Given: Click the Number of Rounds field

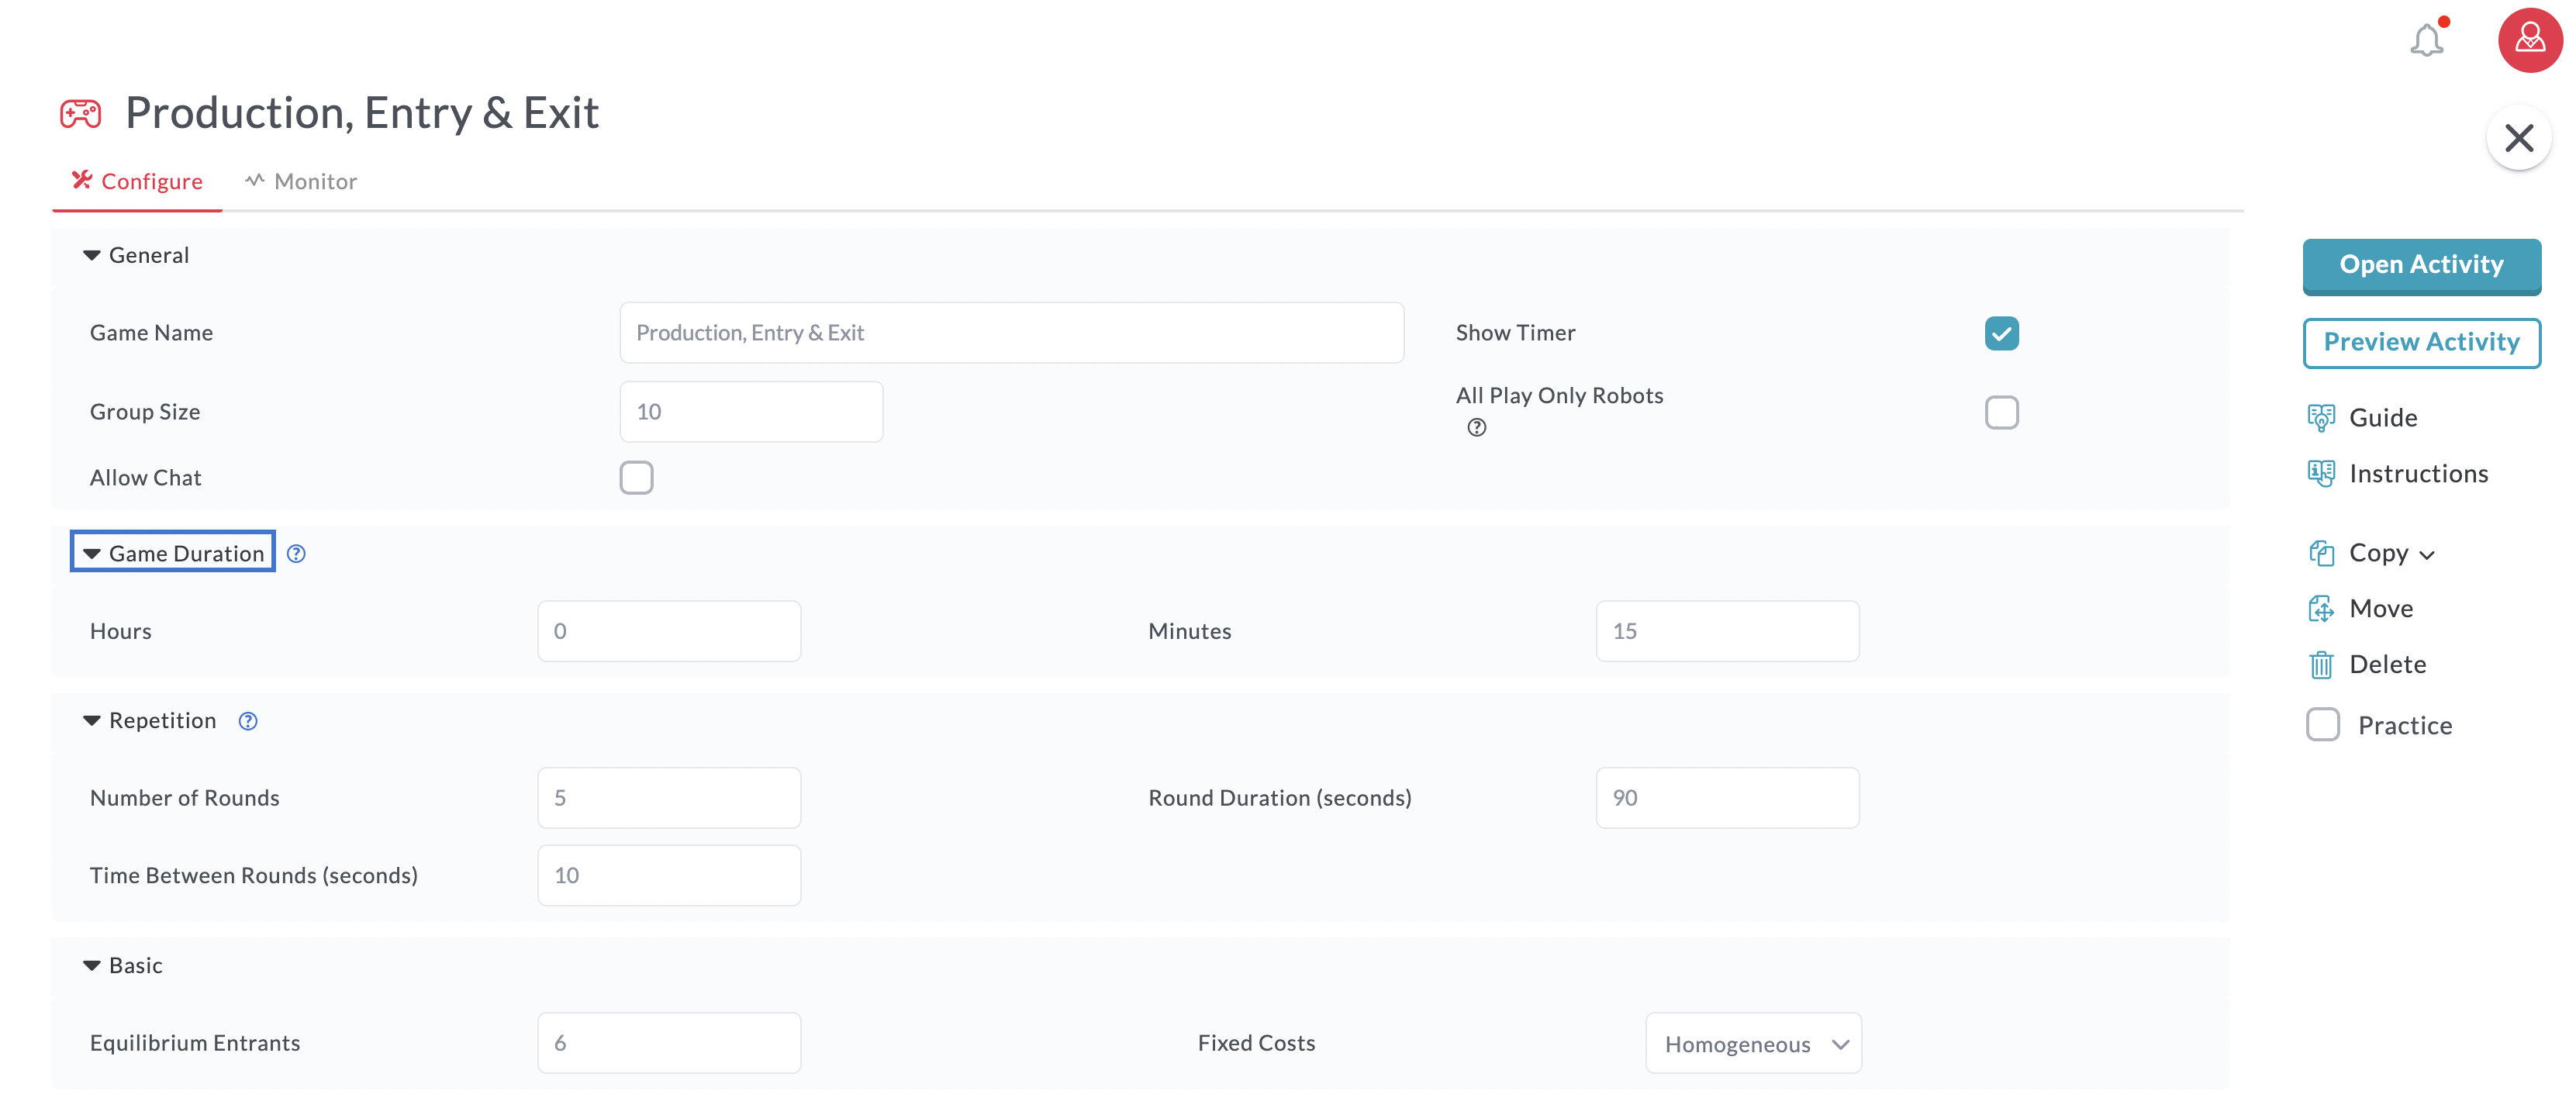Looking at the screenshot, I should tap(669, 798).
